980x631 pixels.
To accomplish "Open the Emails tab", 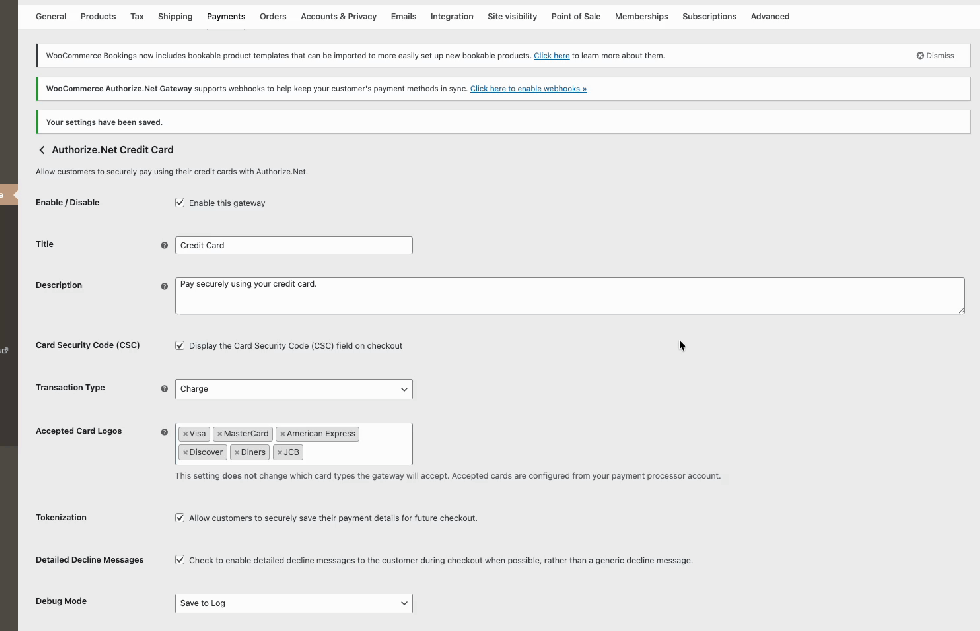I will (404, 16).
